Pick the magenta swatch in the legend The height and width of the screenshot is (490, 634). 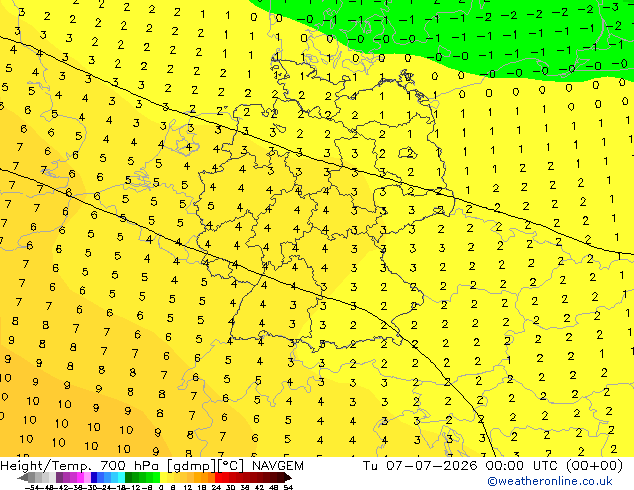coord(80,478)
